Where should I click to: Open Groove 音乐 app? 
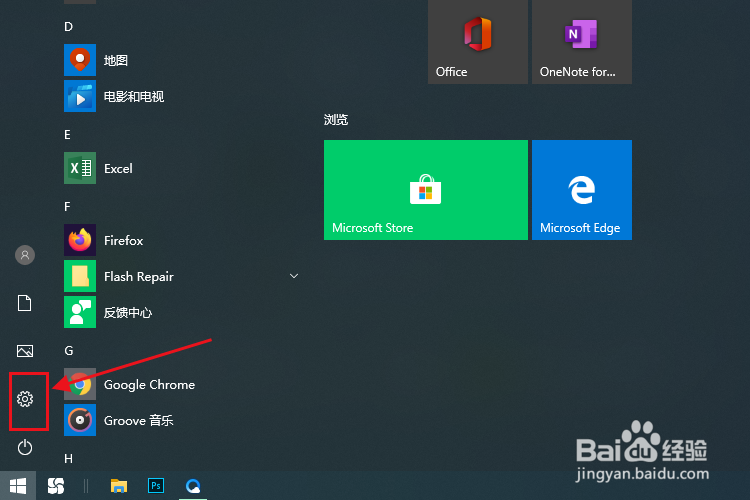(181, 420)
